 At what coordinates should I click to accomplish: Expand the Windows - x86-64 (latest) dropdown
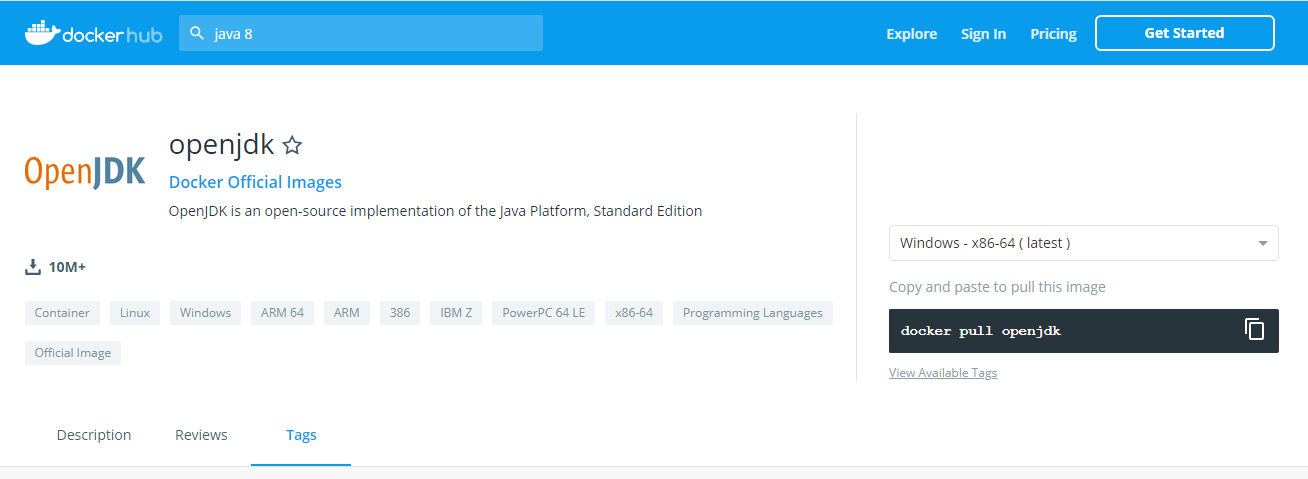(x=1083, y=243)
